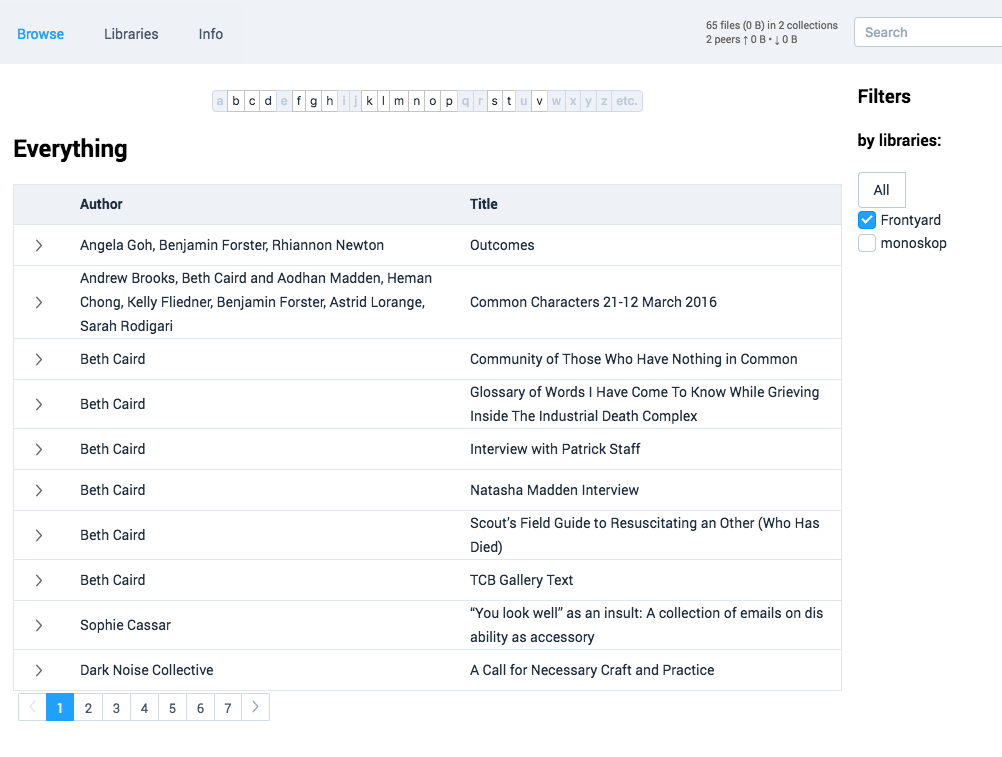Filter by letter k in alphabet bar
This screenshot has height=757, width=1002.
coord(369,101)
